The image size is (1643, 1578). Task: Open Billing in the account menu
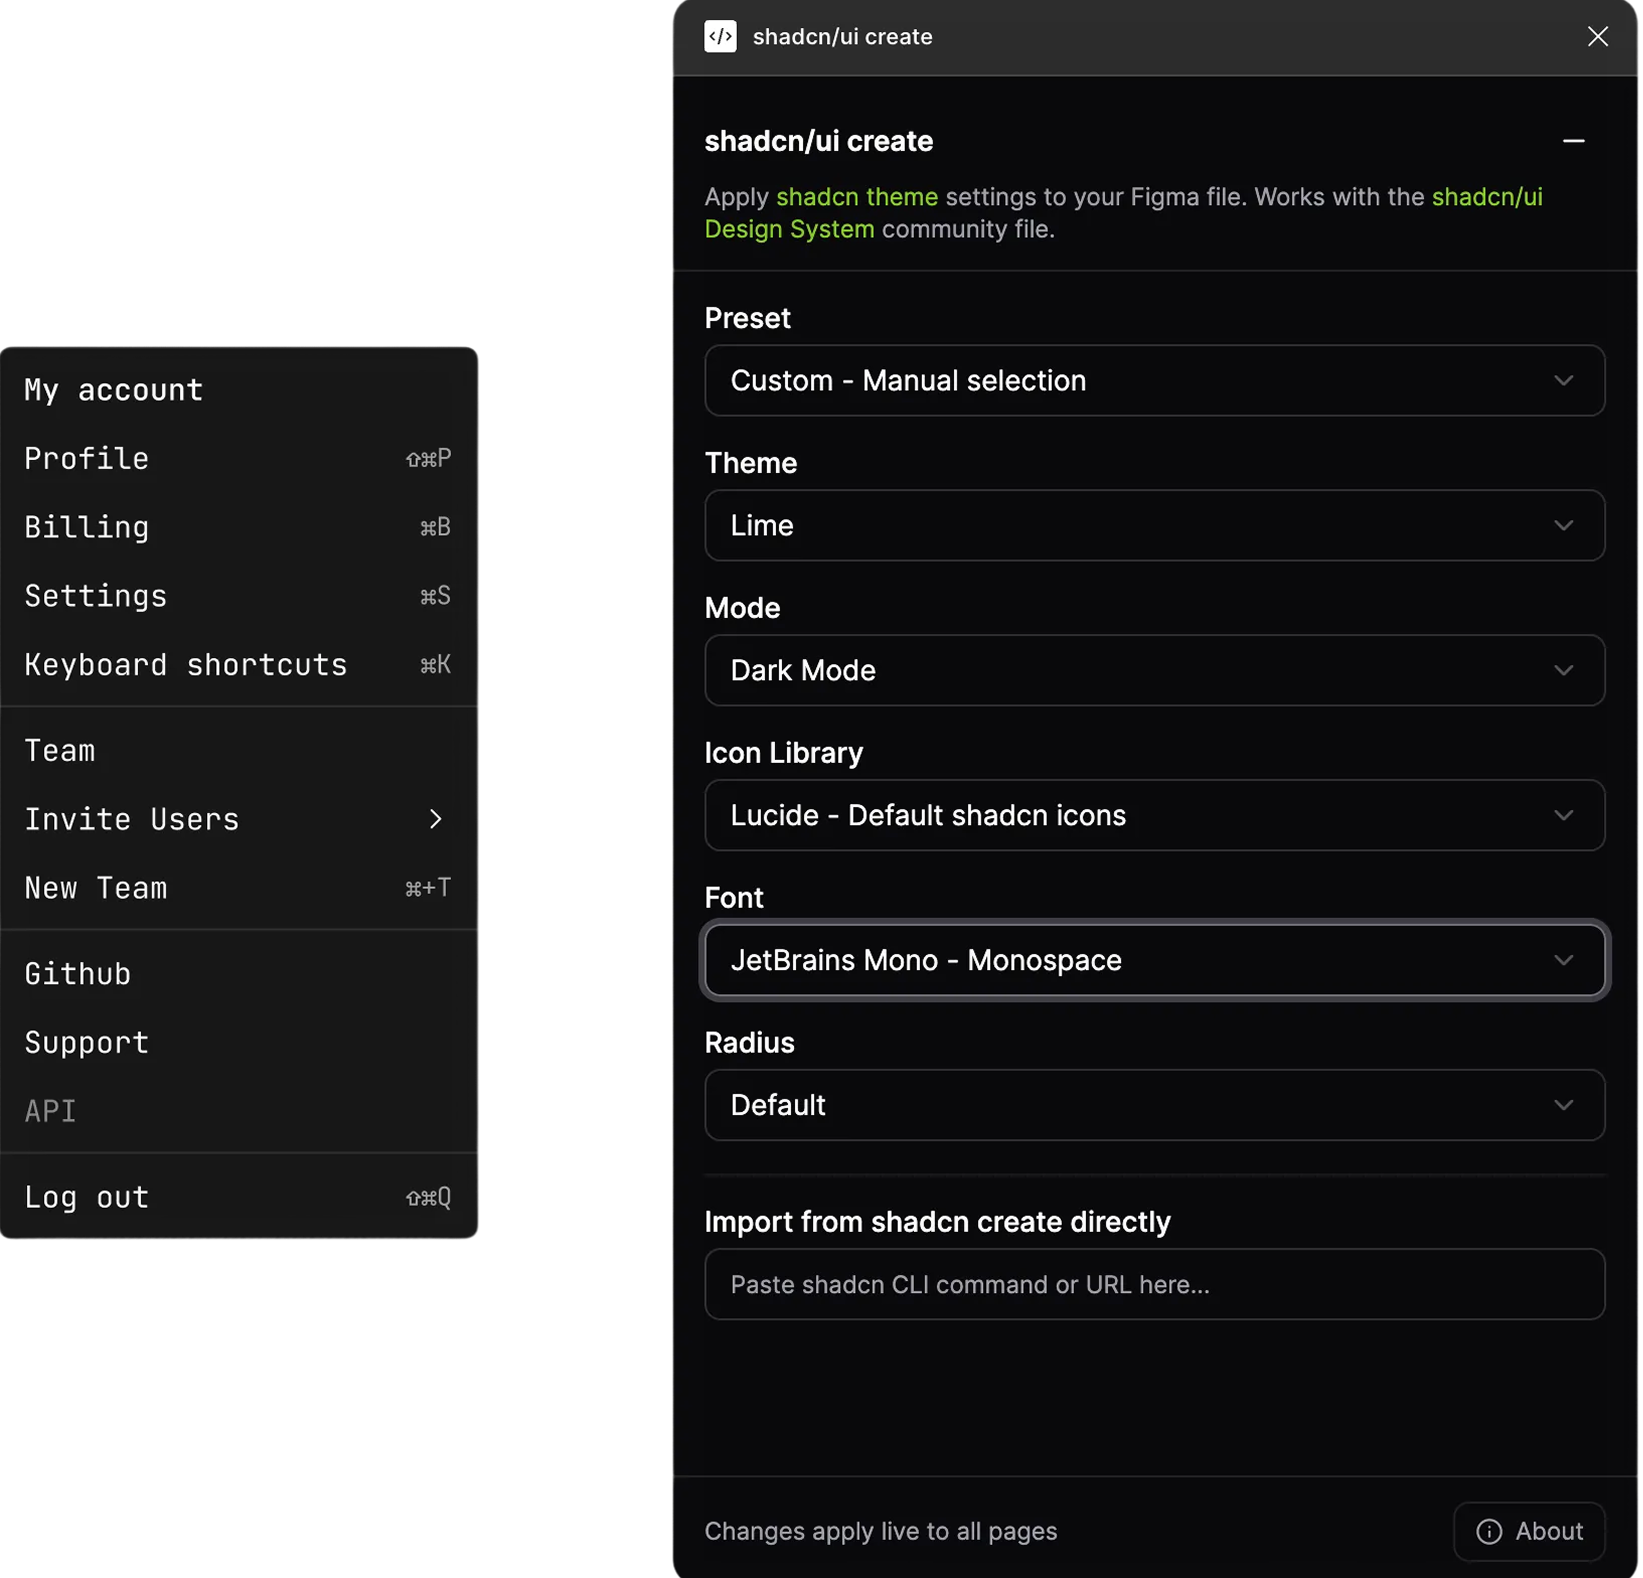(x=87, y=528)
